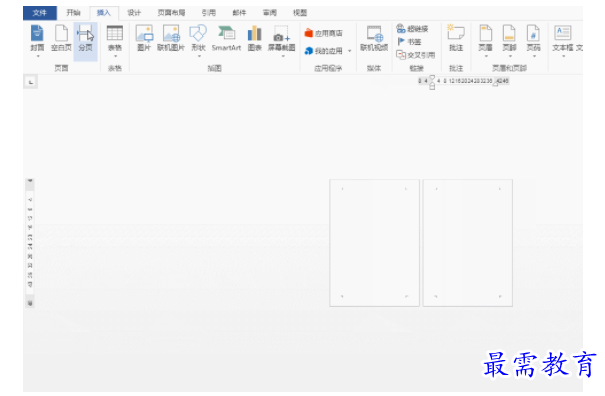Open the 页眉 (Header) button
Screen dimensions: 605x396
(485, 38)
